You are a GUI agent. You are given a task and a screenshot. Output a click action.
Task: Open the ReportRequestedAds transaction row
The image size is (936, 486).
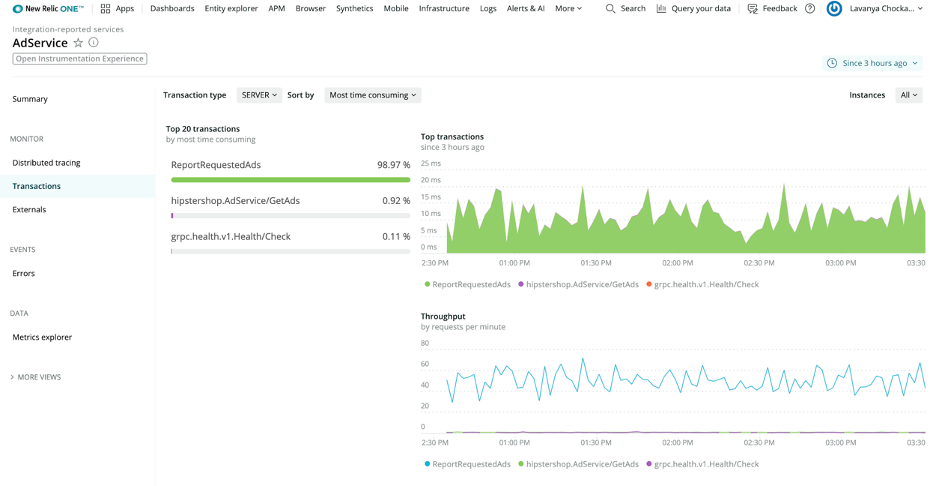click(x=291, y=170)
